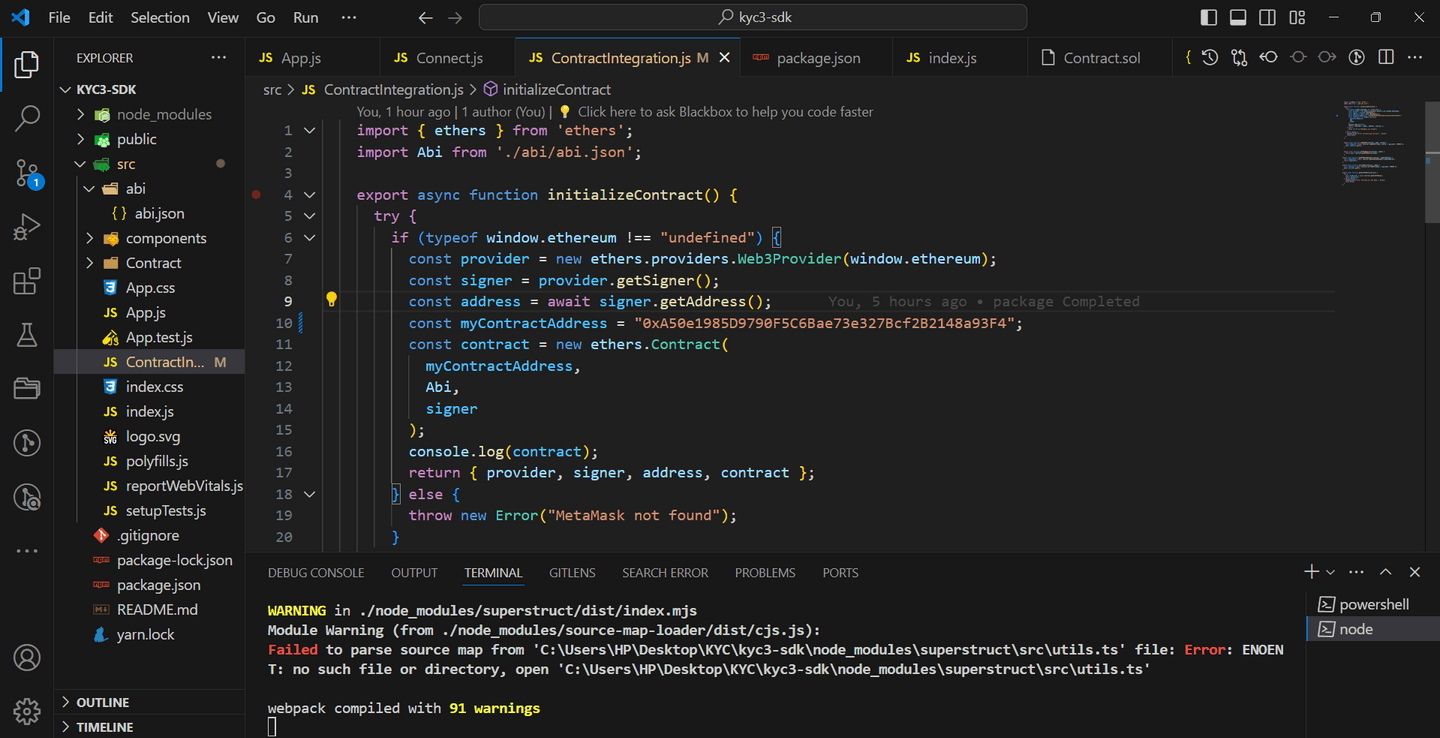
Task: Toggle the primary side bar layout button
Action: tap(1208, 18)
